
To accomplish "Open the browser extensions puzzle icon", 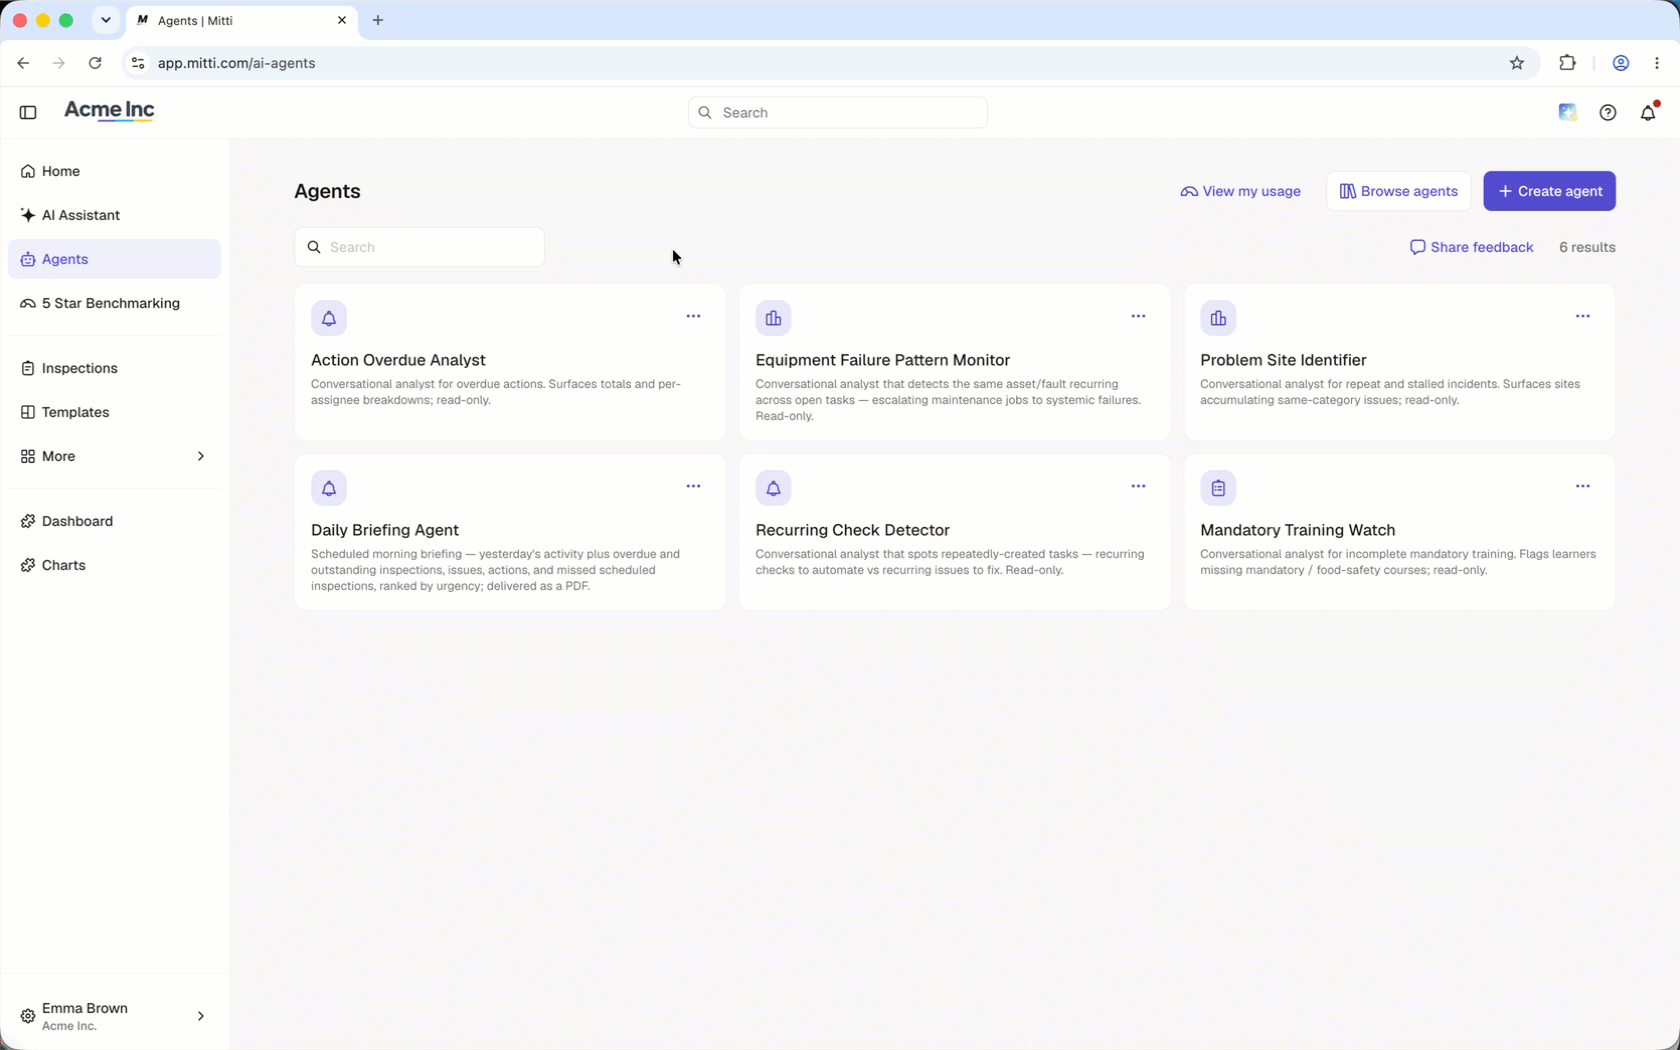I will pos(1567,63).
